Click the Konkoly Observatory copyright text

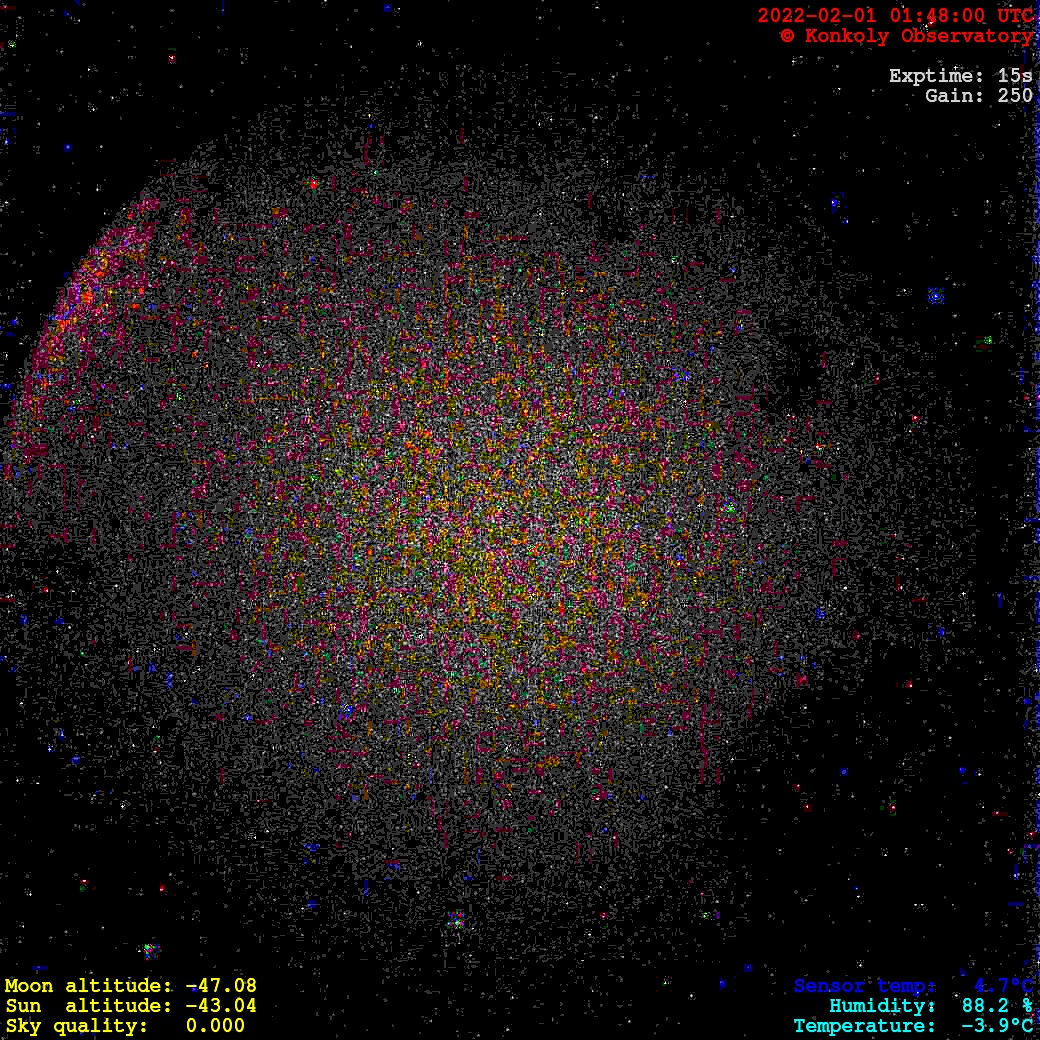coord(906,36)
